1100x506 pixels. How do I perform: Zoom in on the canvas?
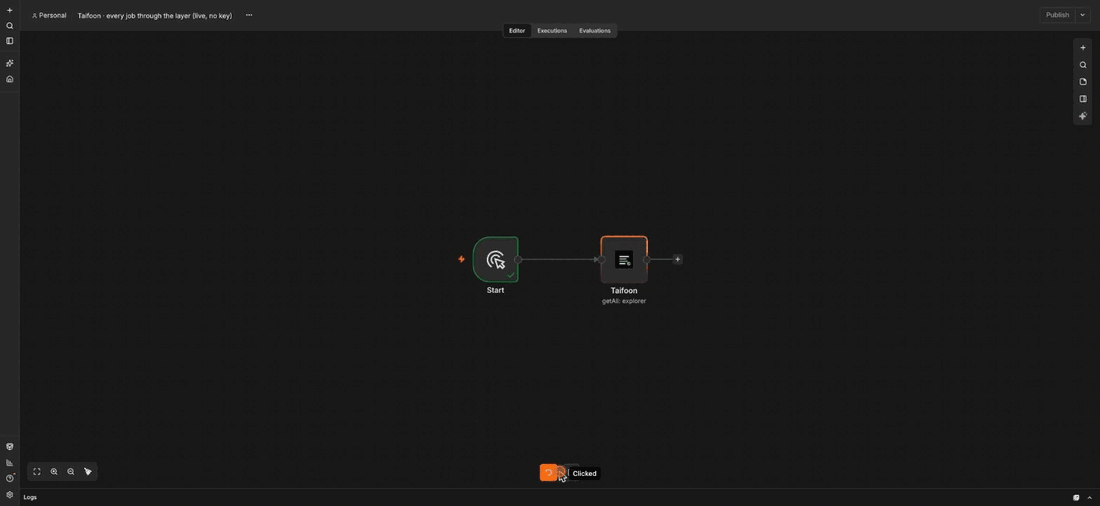pos(54,472)
